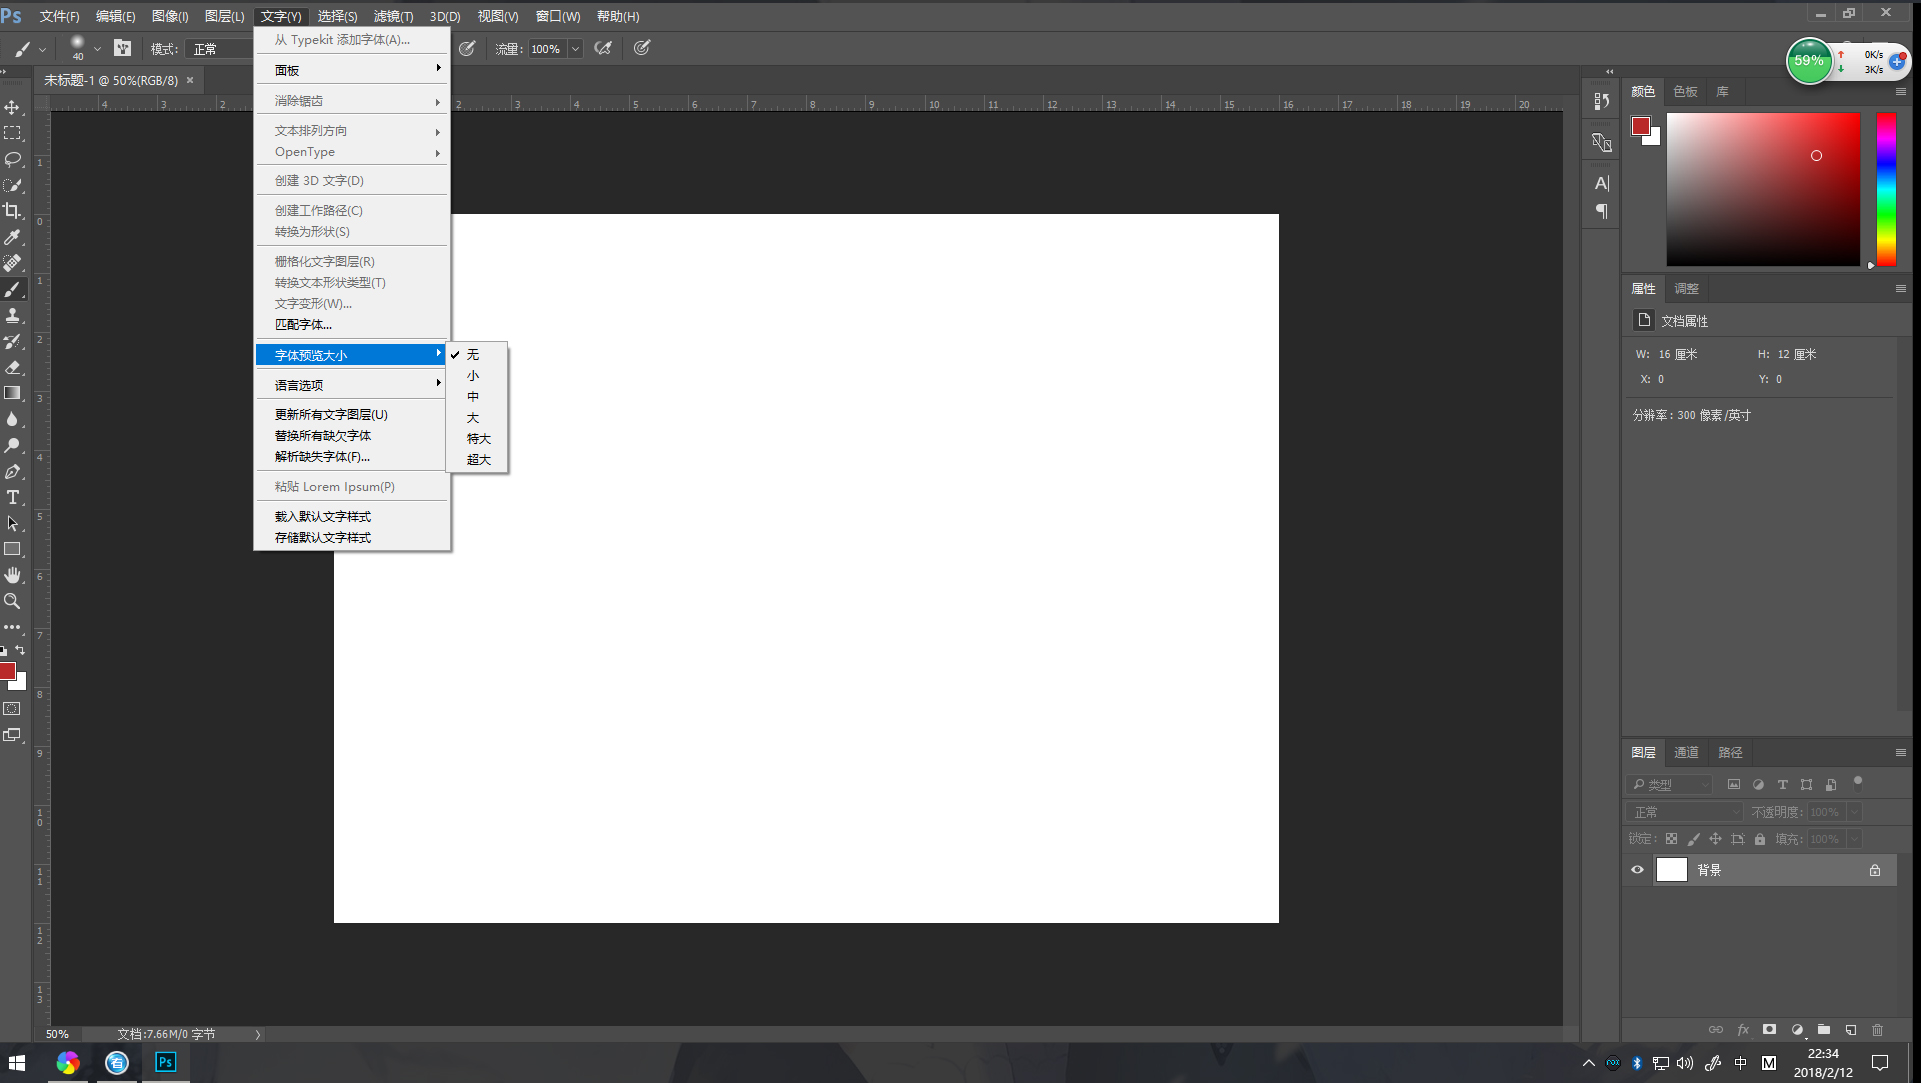Click the delete layer trash icon

click(x=1877, y=1029)
